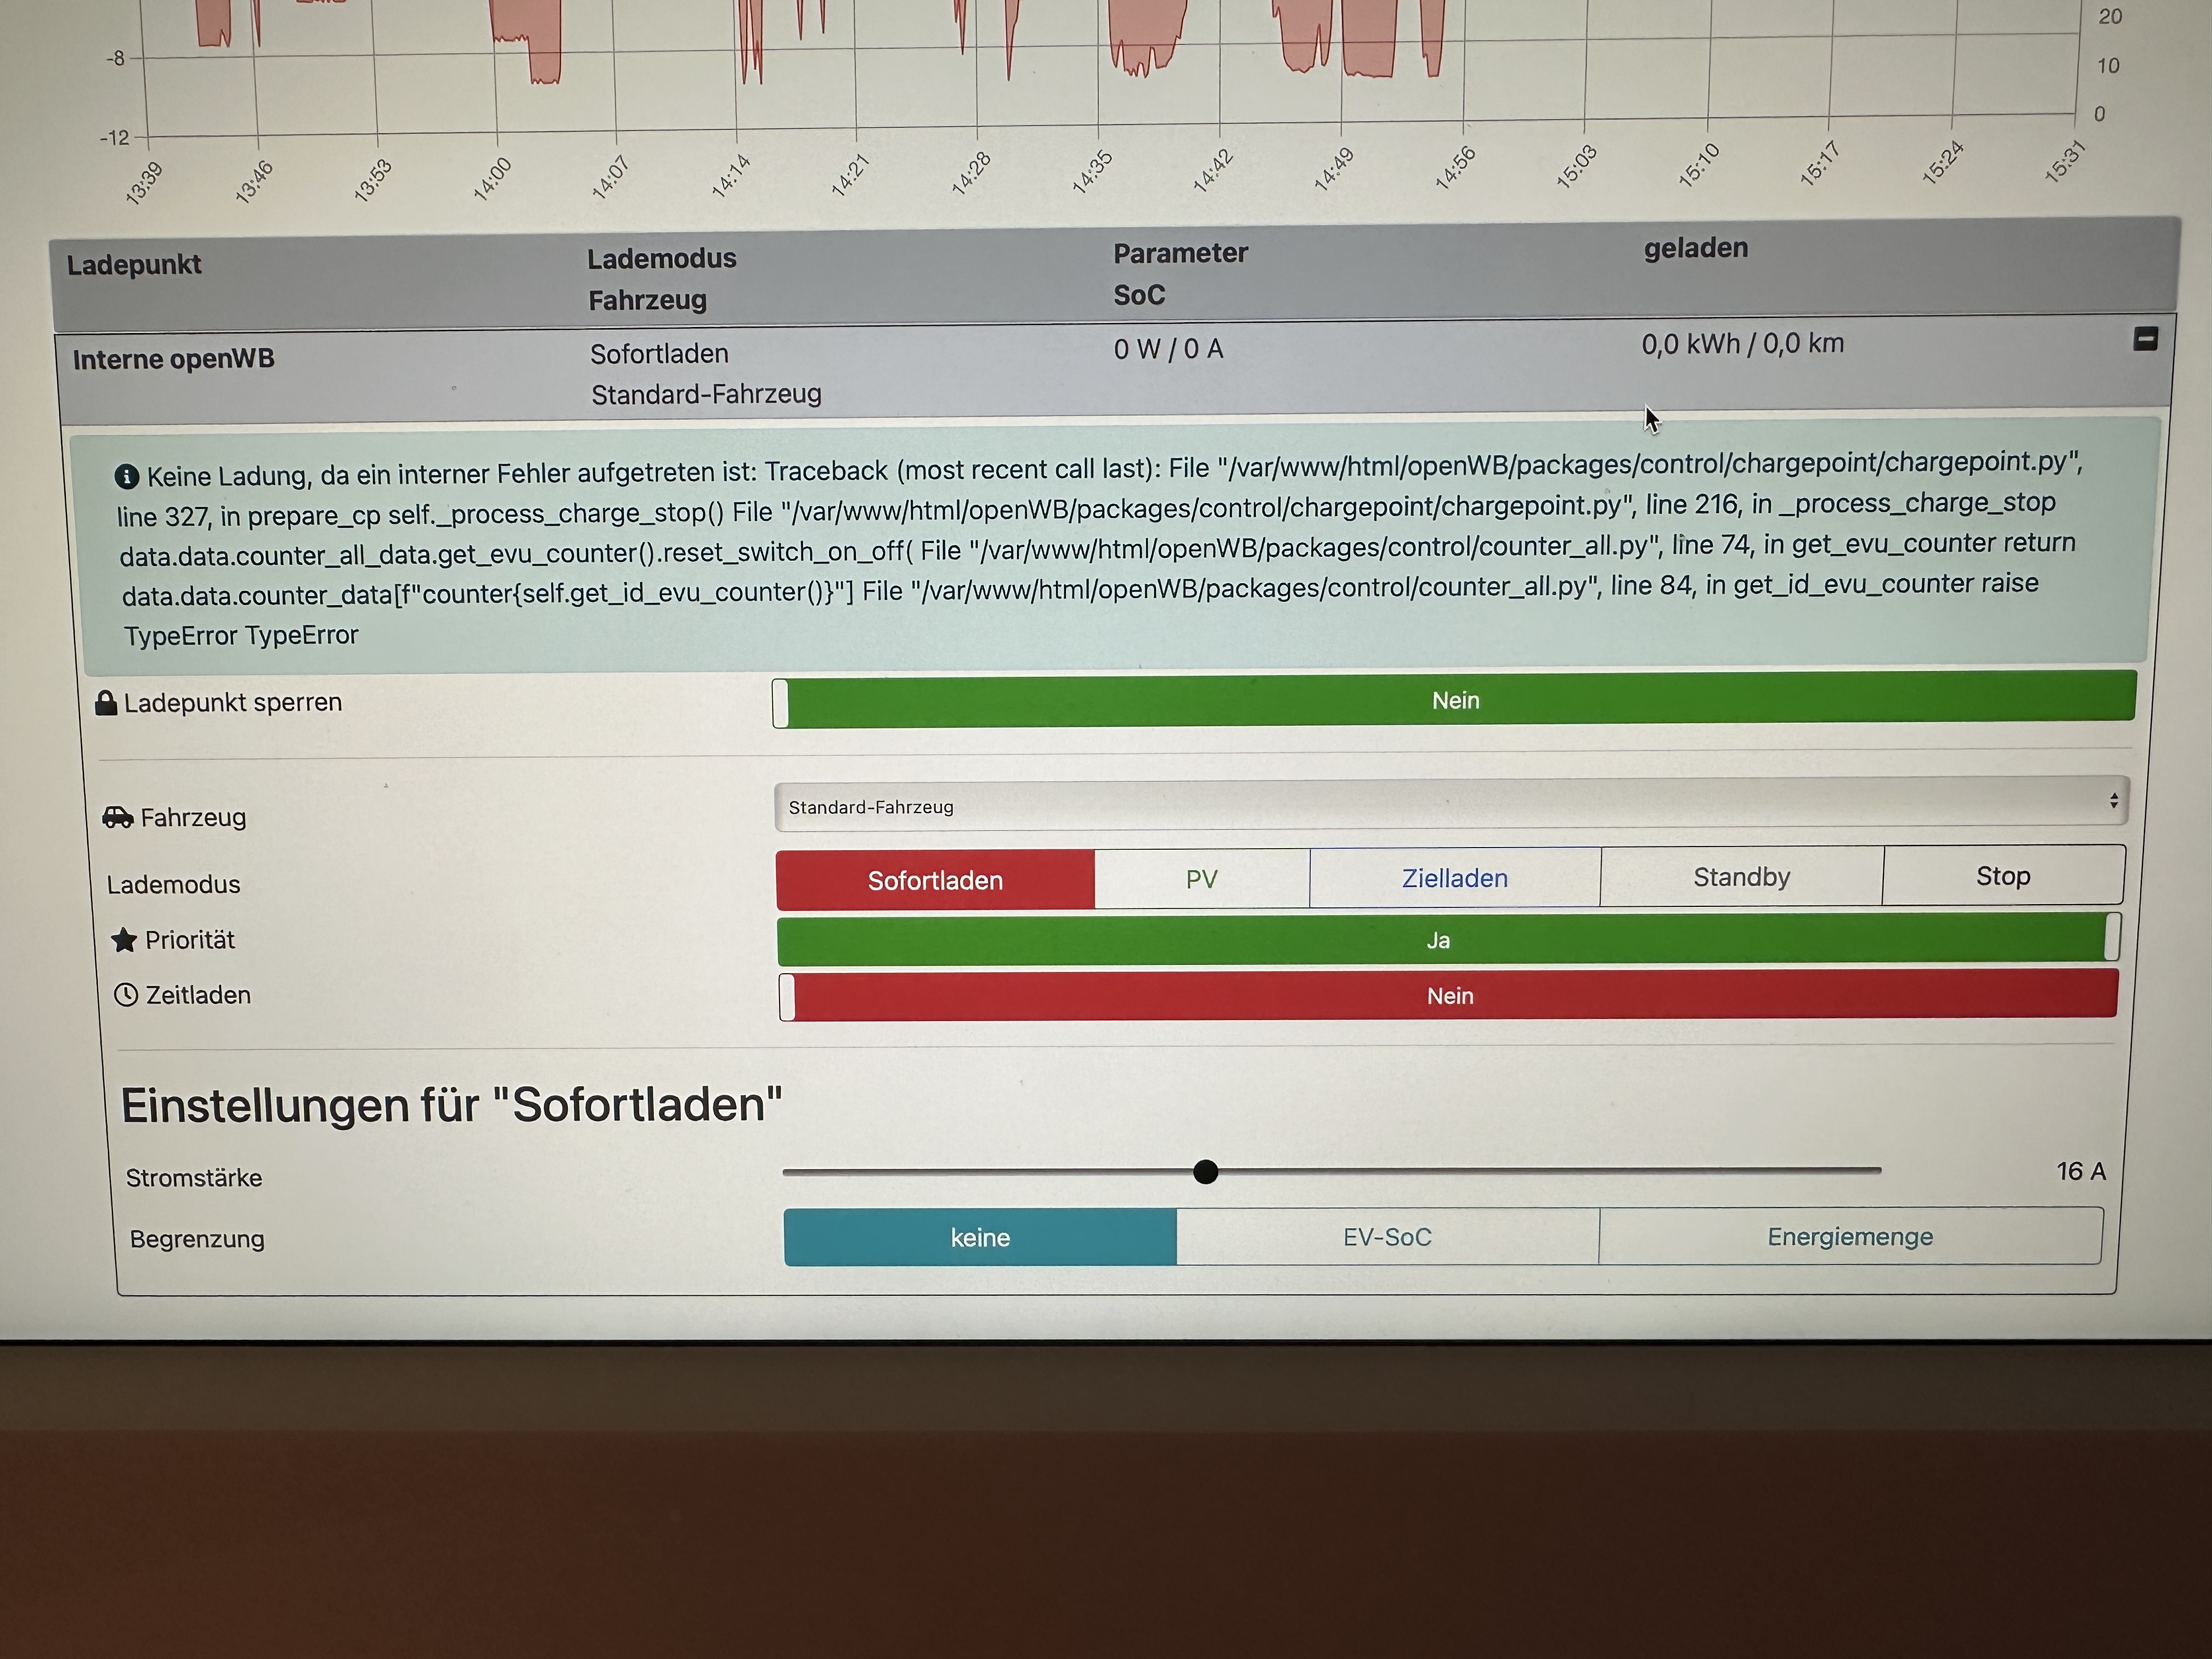Toggle the Ladepunkt sperren switch showing Nein
The height and width of the screenshot is (1659, 2212).
pos(1454,700)
